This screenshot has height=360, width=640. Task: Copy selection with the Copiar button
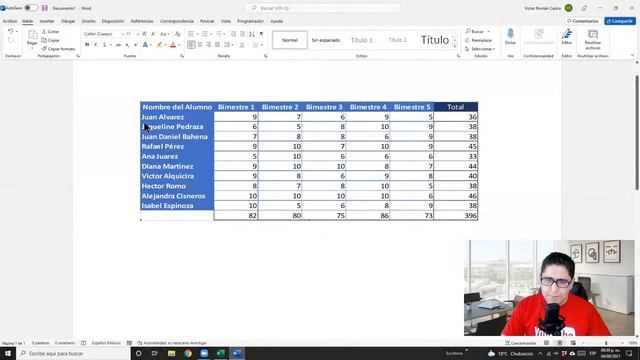tap(51, 40)
